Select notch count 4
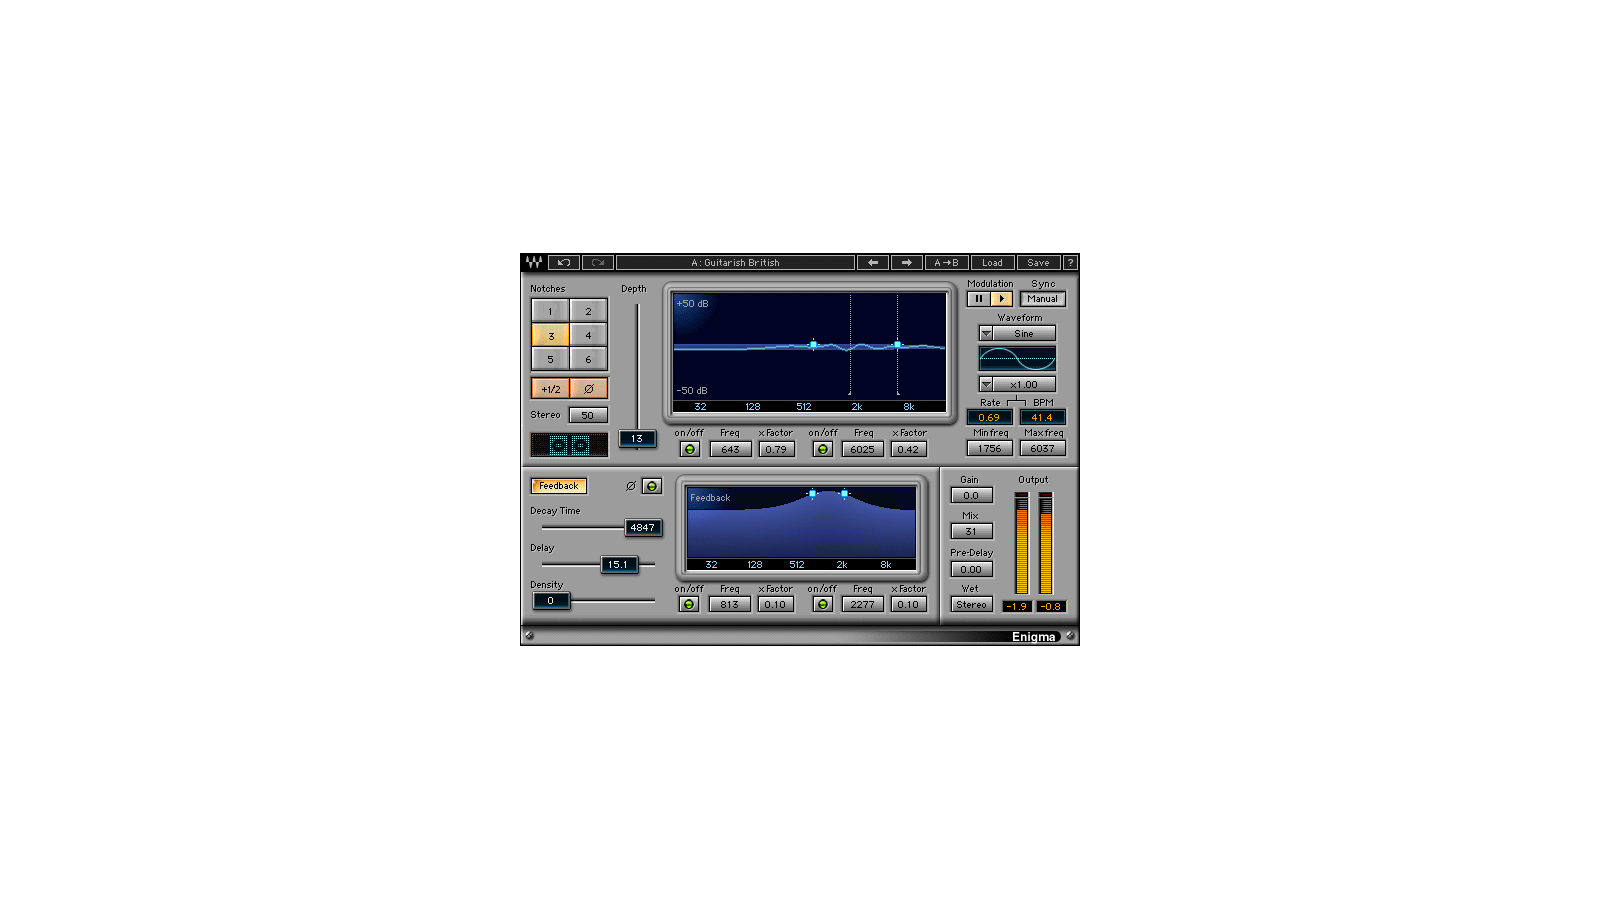This screenshot has height=900, width=1600. (x=588, y=335)
